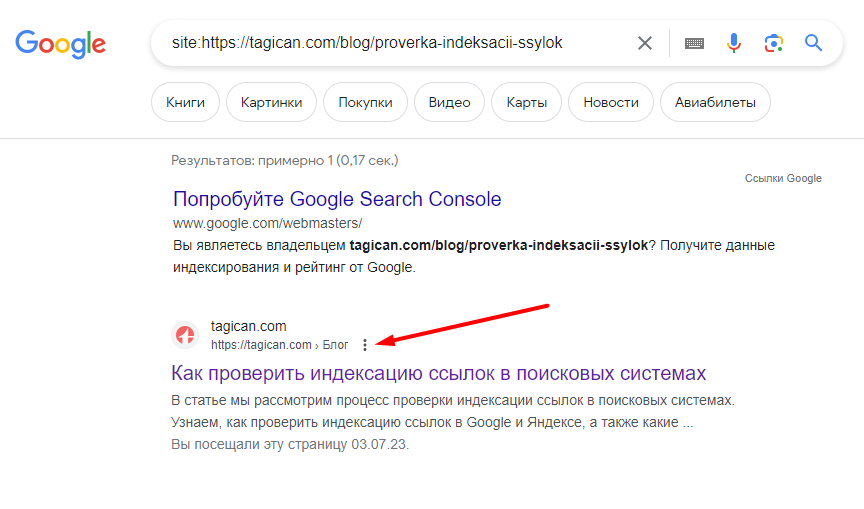Start voice search with microphone icon

(x=734, y=43)
